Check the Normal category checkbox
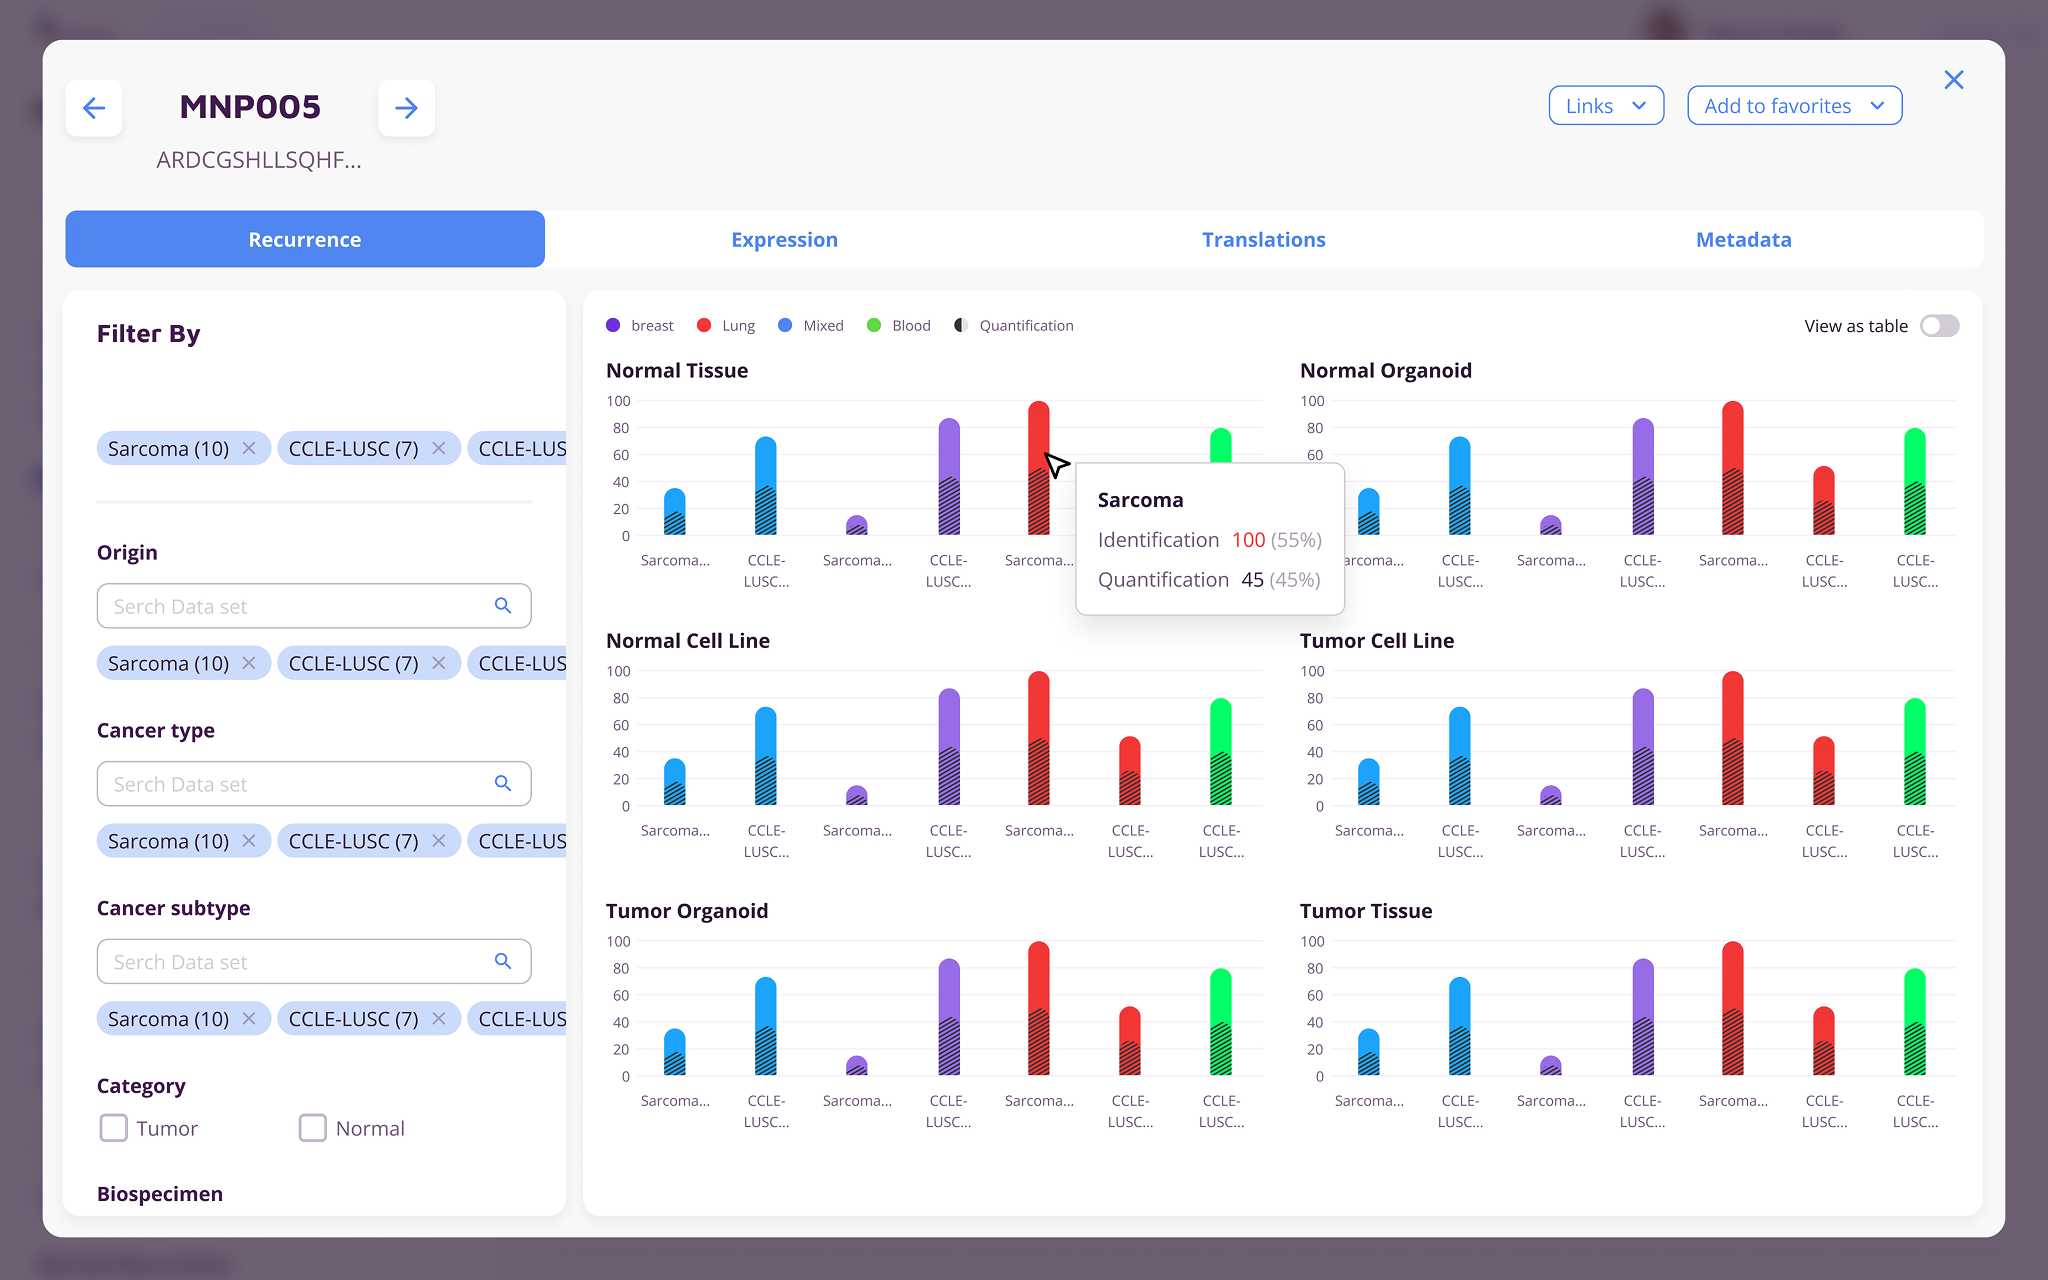The width and height of the screenshot is (2048, 1280). (313, 1128)
